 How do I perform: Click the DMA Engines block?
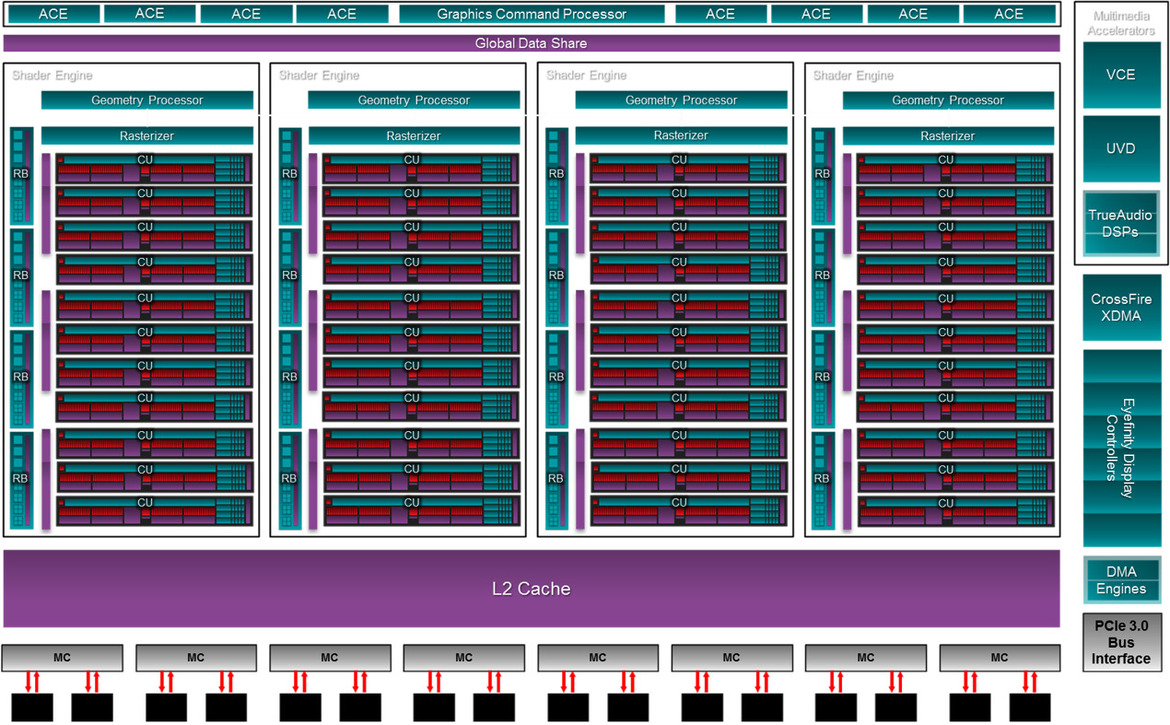point(1121,580)
